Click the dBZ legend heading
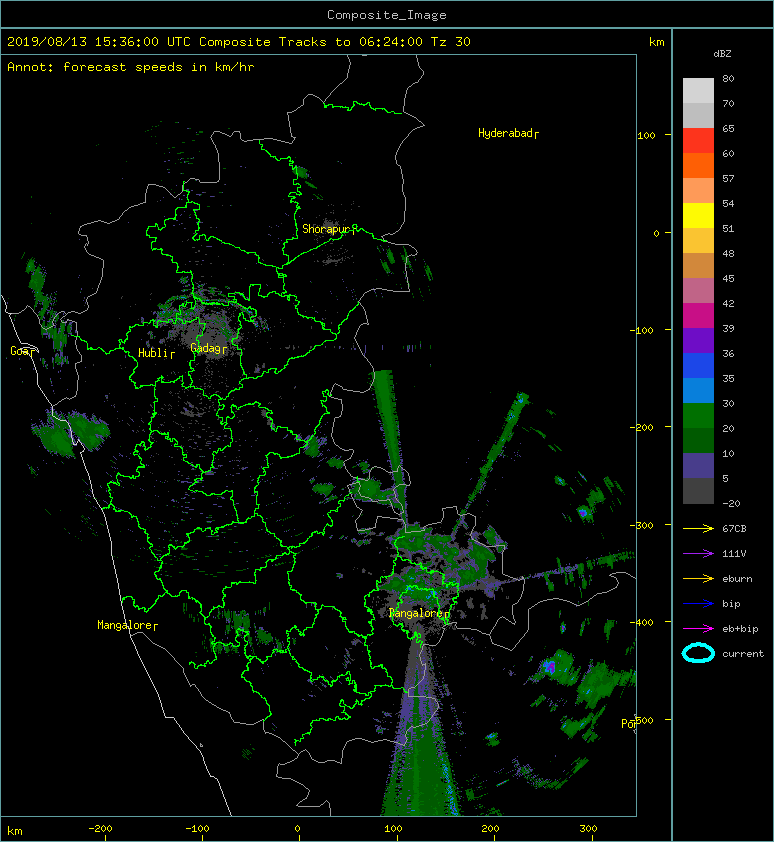Image resolution: width=774 pixels, height=842 pixels. (722, 54)
